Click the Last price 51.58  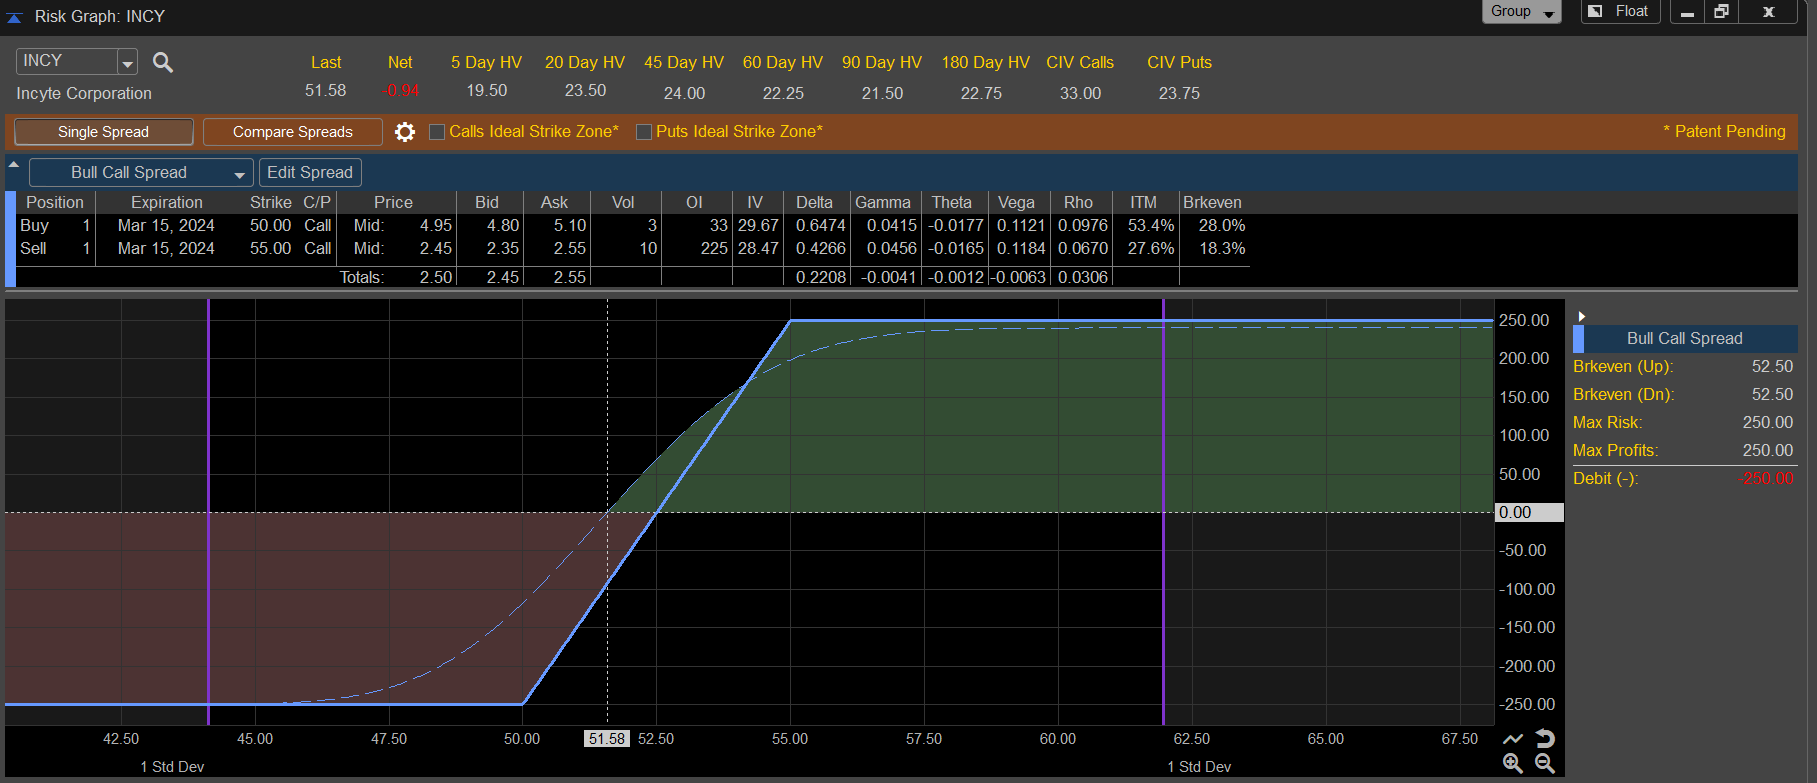click(326, 90)
